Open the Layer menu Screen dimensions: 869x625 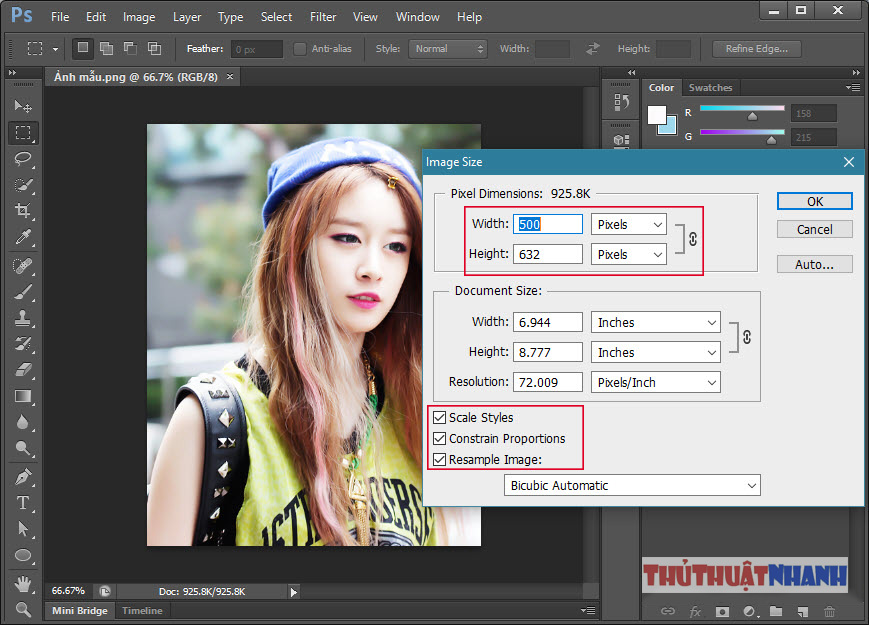click(187, 17)
